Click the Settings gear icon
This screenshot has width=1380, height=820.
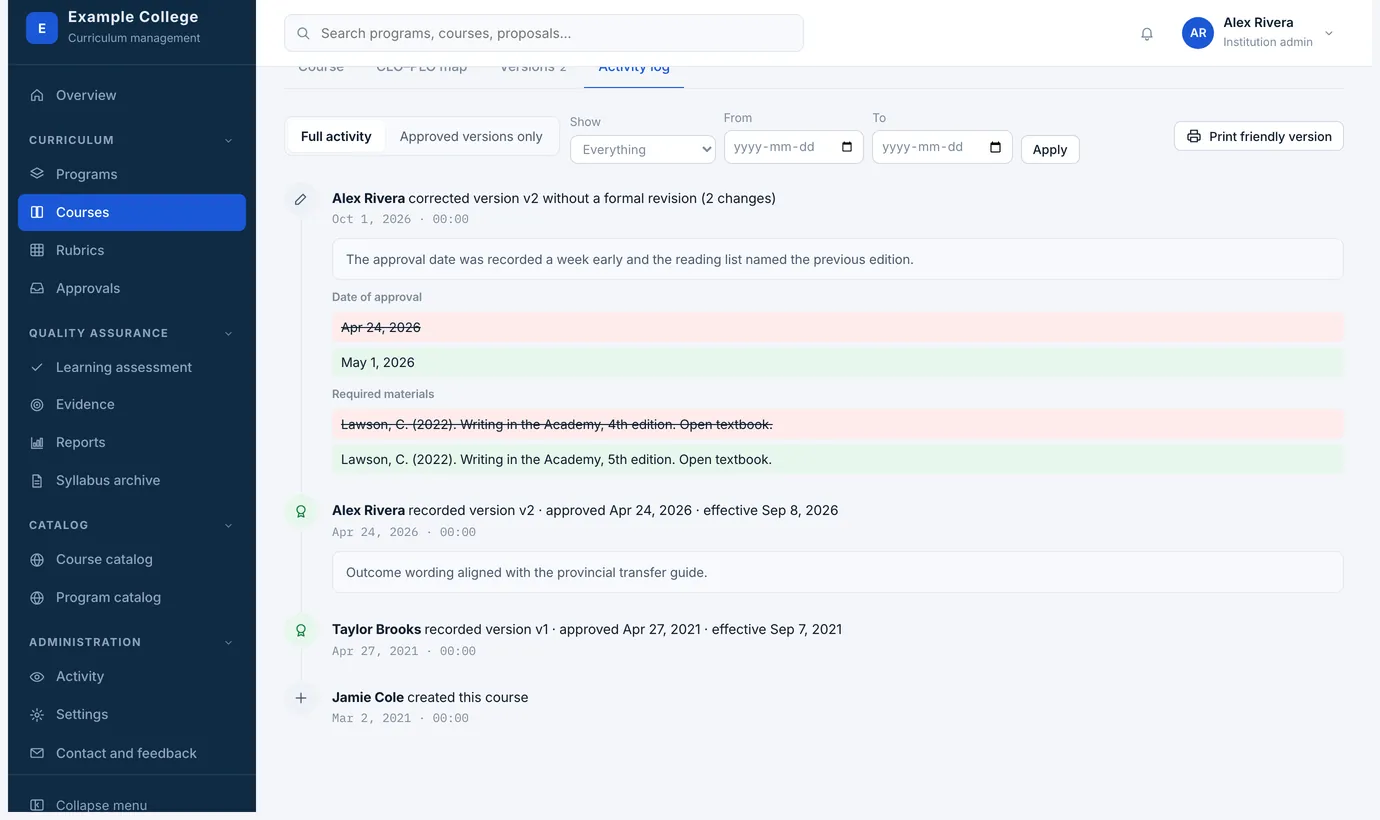(37, 715)
